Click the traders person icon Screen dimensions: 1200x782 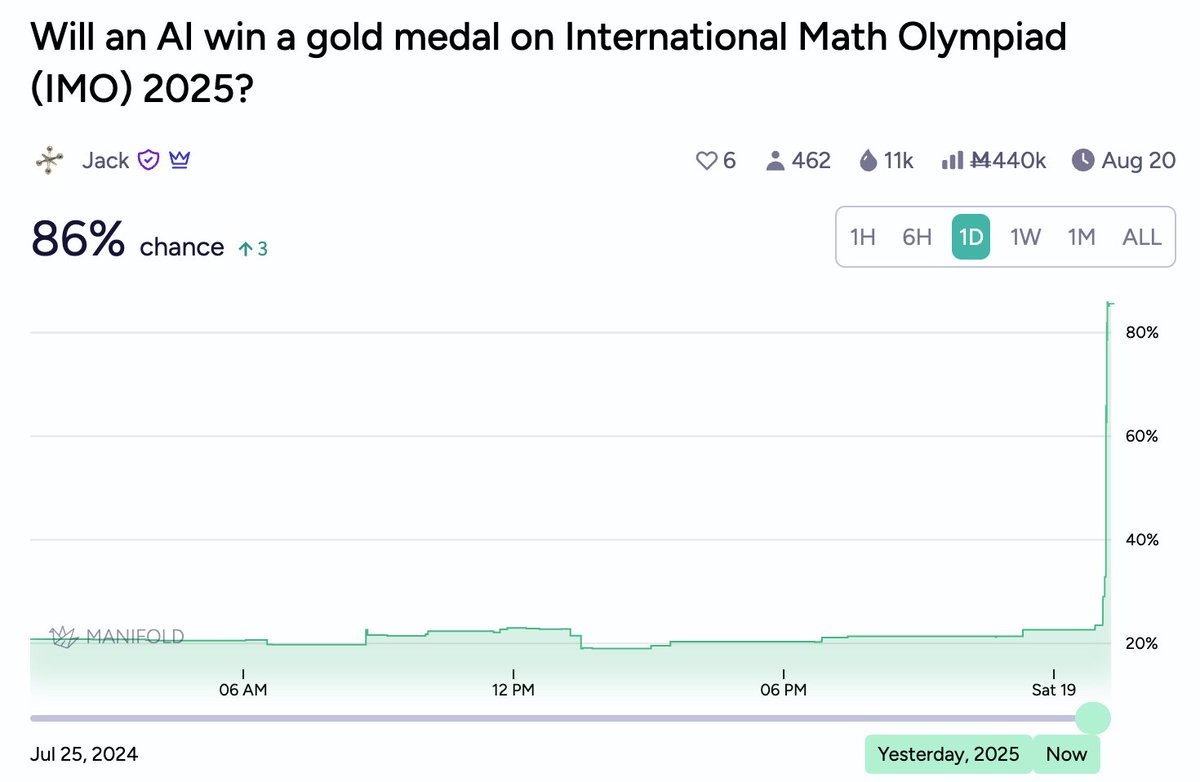[x=774, y=160]
